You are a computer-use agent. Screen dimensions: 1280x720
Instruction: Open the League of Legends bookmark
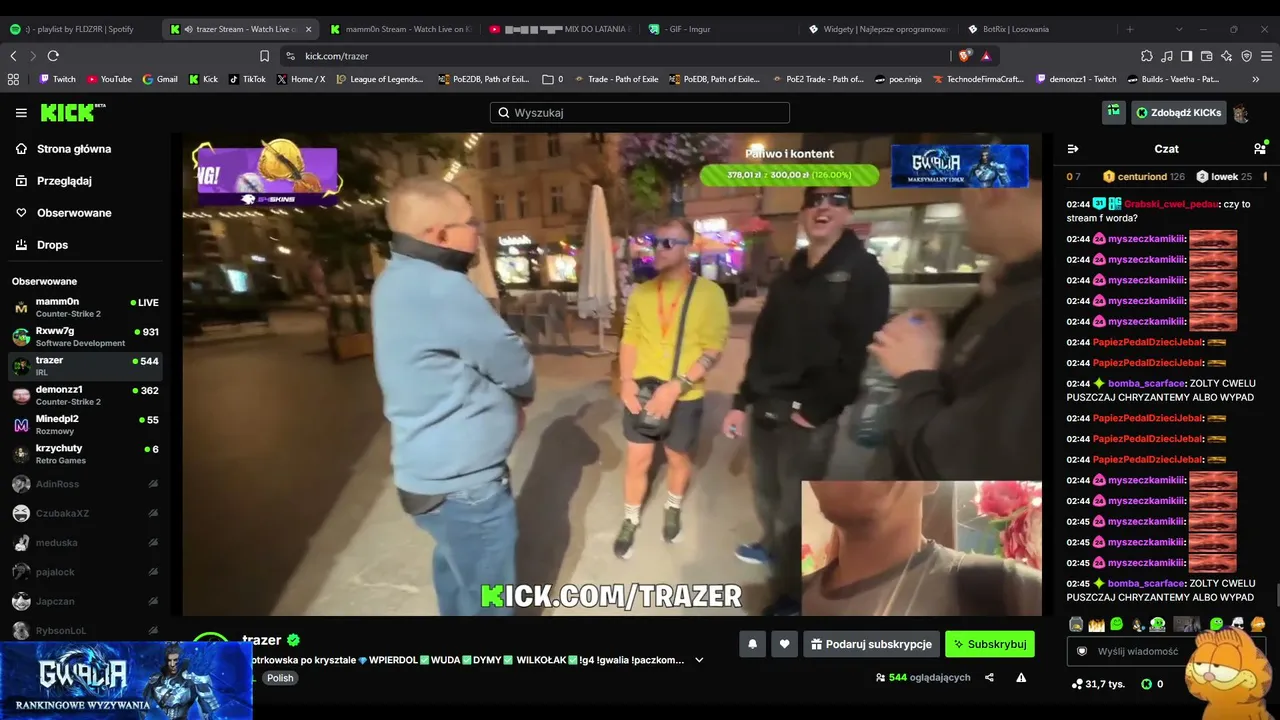[379, 79]
